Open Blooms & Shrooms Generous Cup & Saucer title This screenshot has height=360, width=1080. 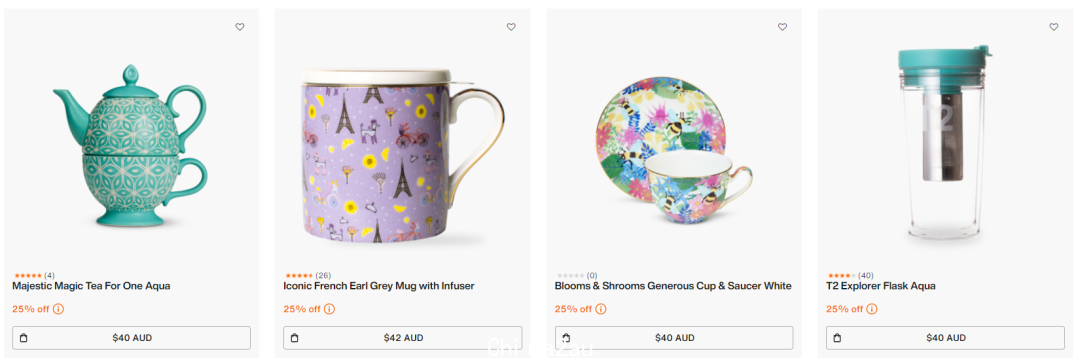(x=674, y=286)
